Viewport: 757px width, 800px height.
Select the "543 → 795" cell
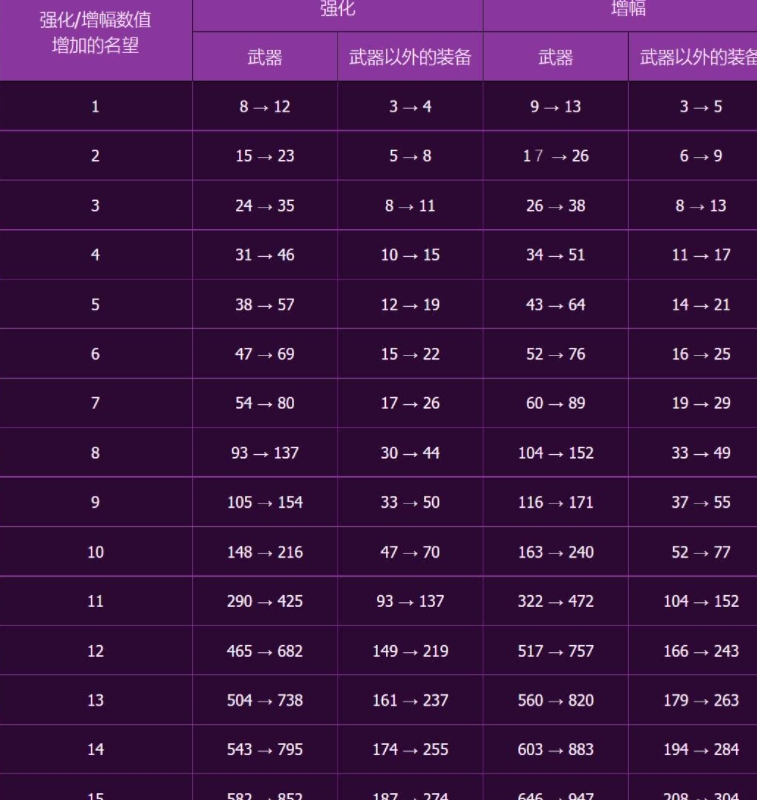(265, 749)
